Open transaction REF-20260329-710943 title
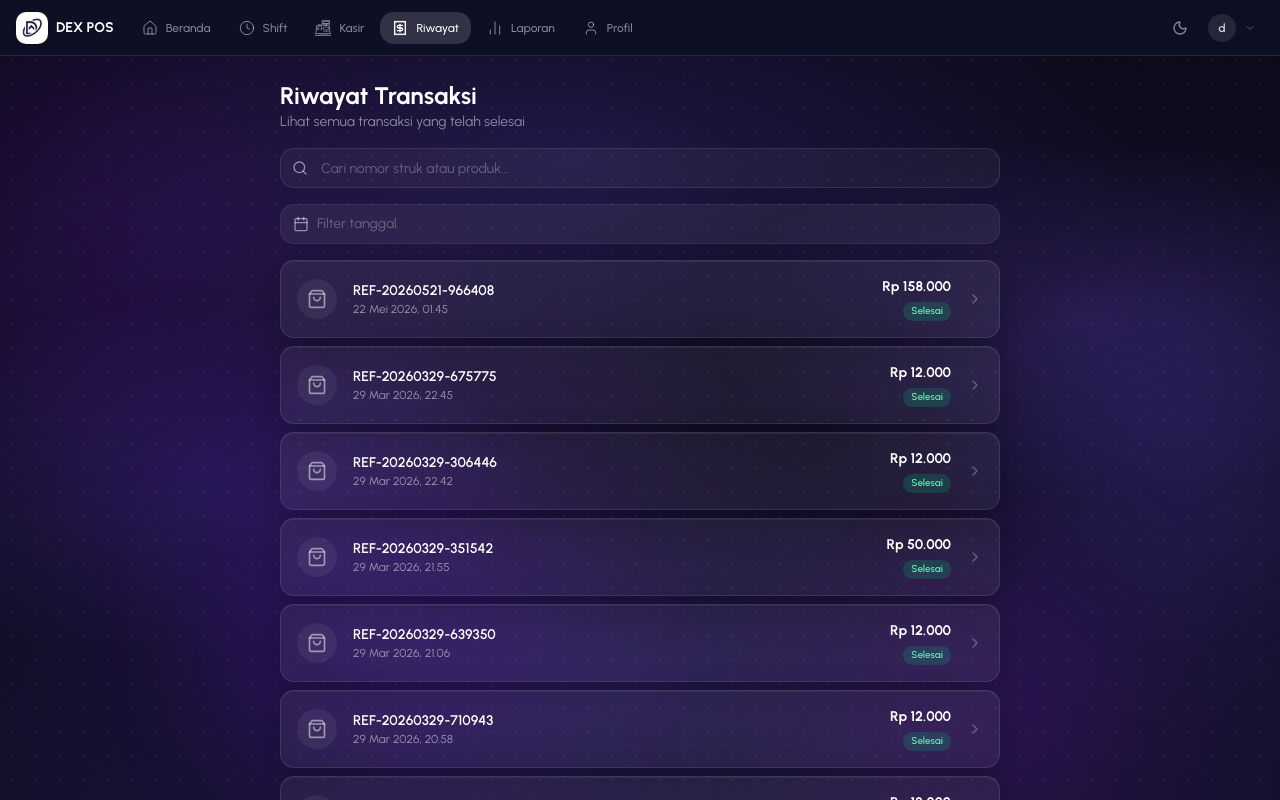Screen dimensions: 1280x800 click(423, 720)
